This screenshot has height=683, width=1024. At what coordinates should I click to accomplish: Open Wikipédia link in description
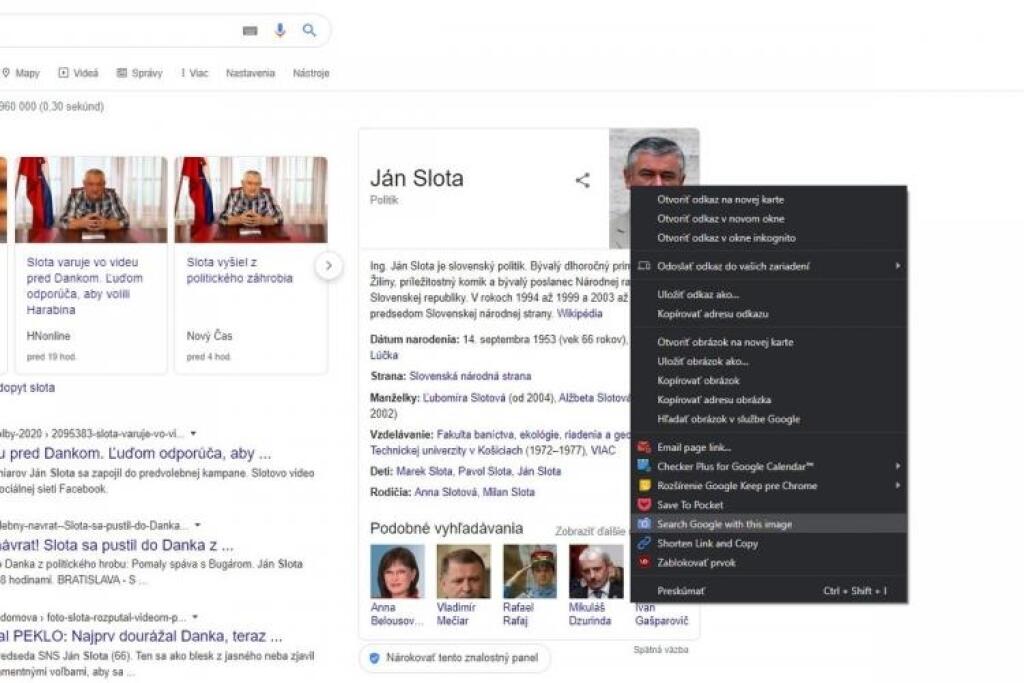point(579,313)
